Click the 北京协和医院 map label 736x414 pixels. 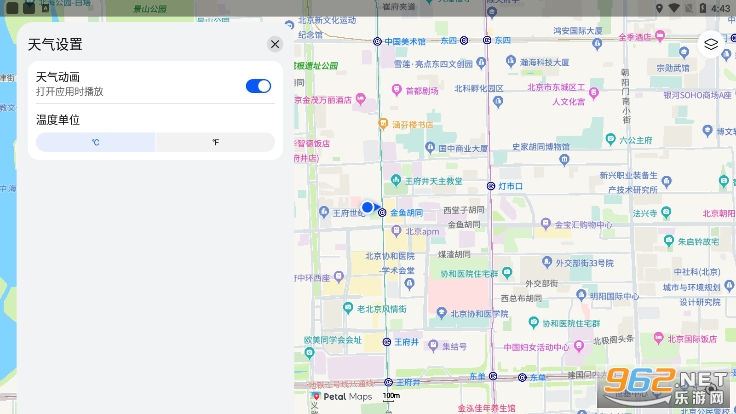pyautogui.click(x=390, y=256)
